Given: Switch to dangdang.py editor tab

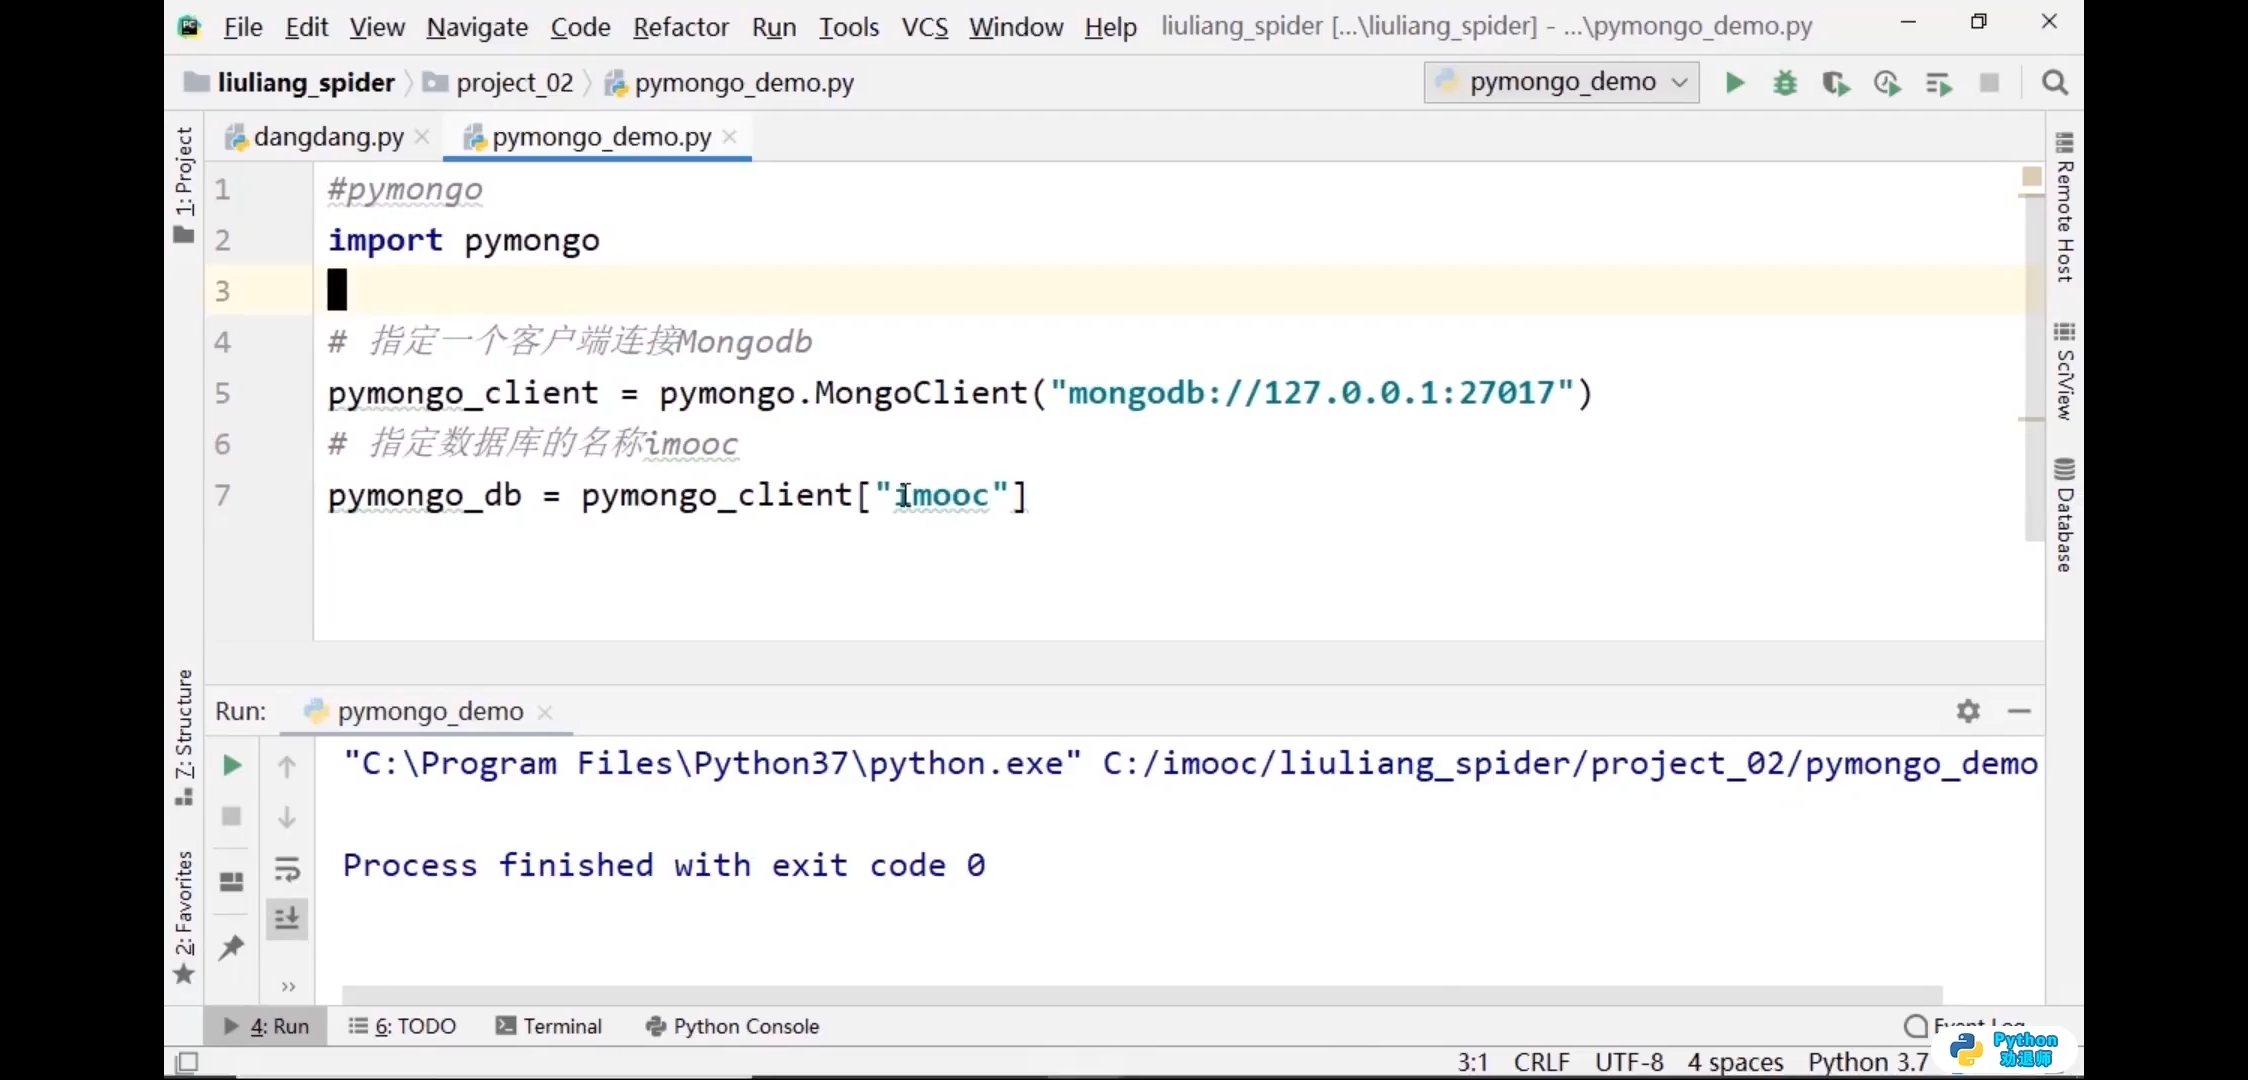Looking at the screenshot, I should tap(328, 137).
